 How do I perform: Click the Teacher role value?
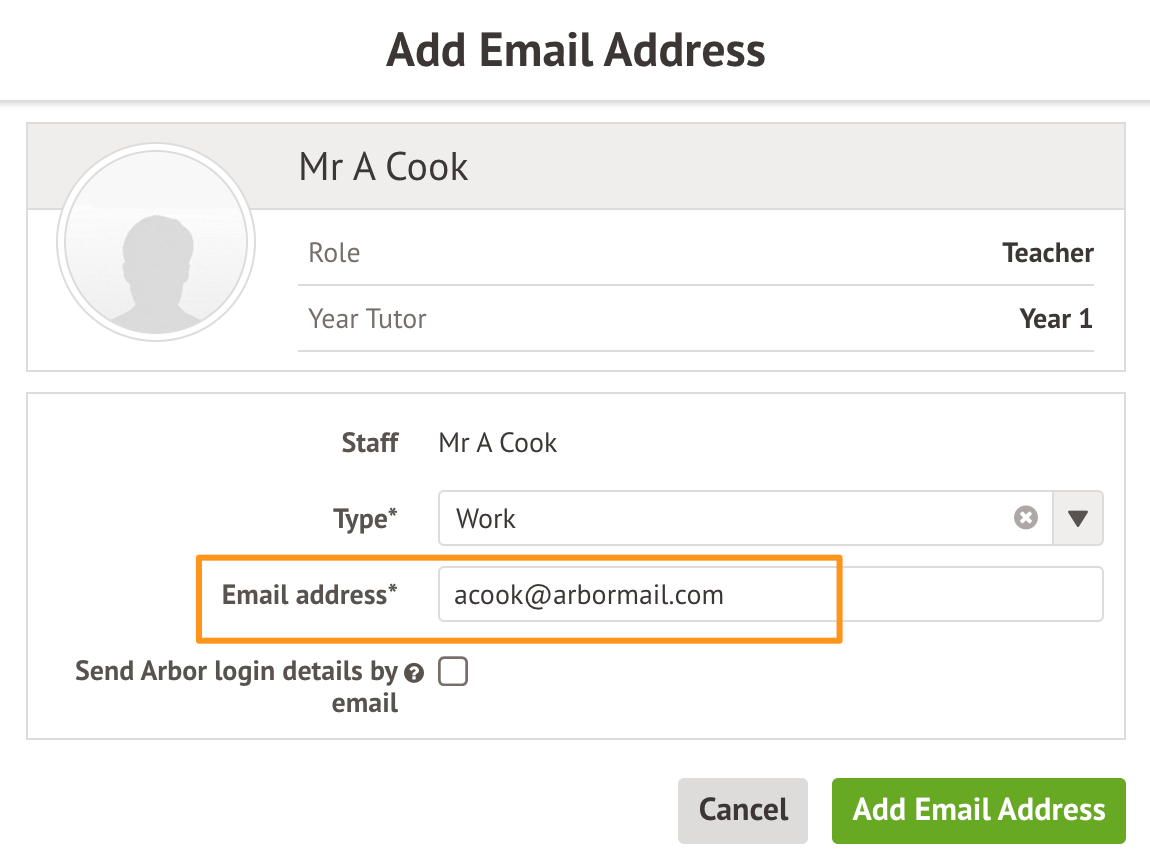1048,253
